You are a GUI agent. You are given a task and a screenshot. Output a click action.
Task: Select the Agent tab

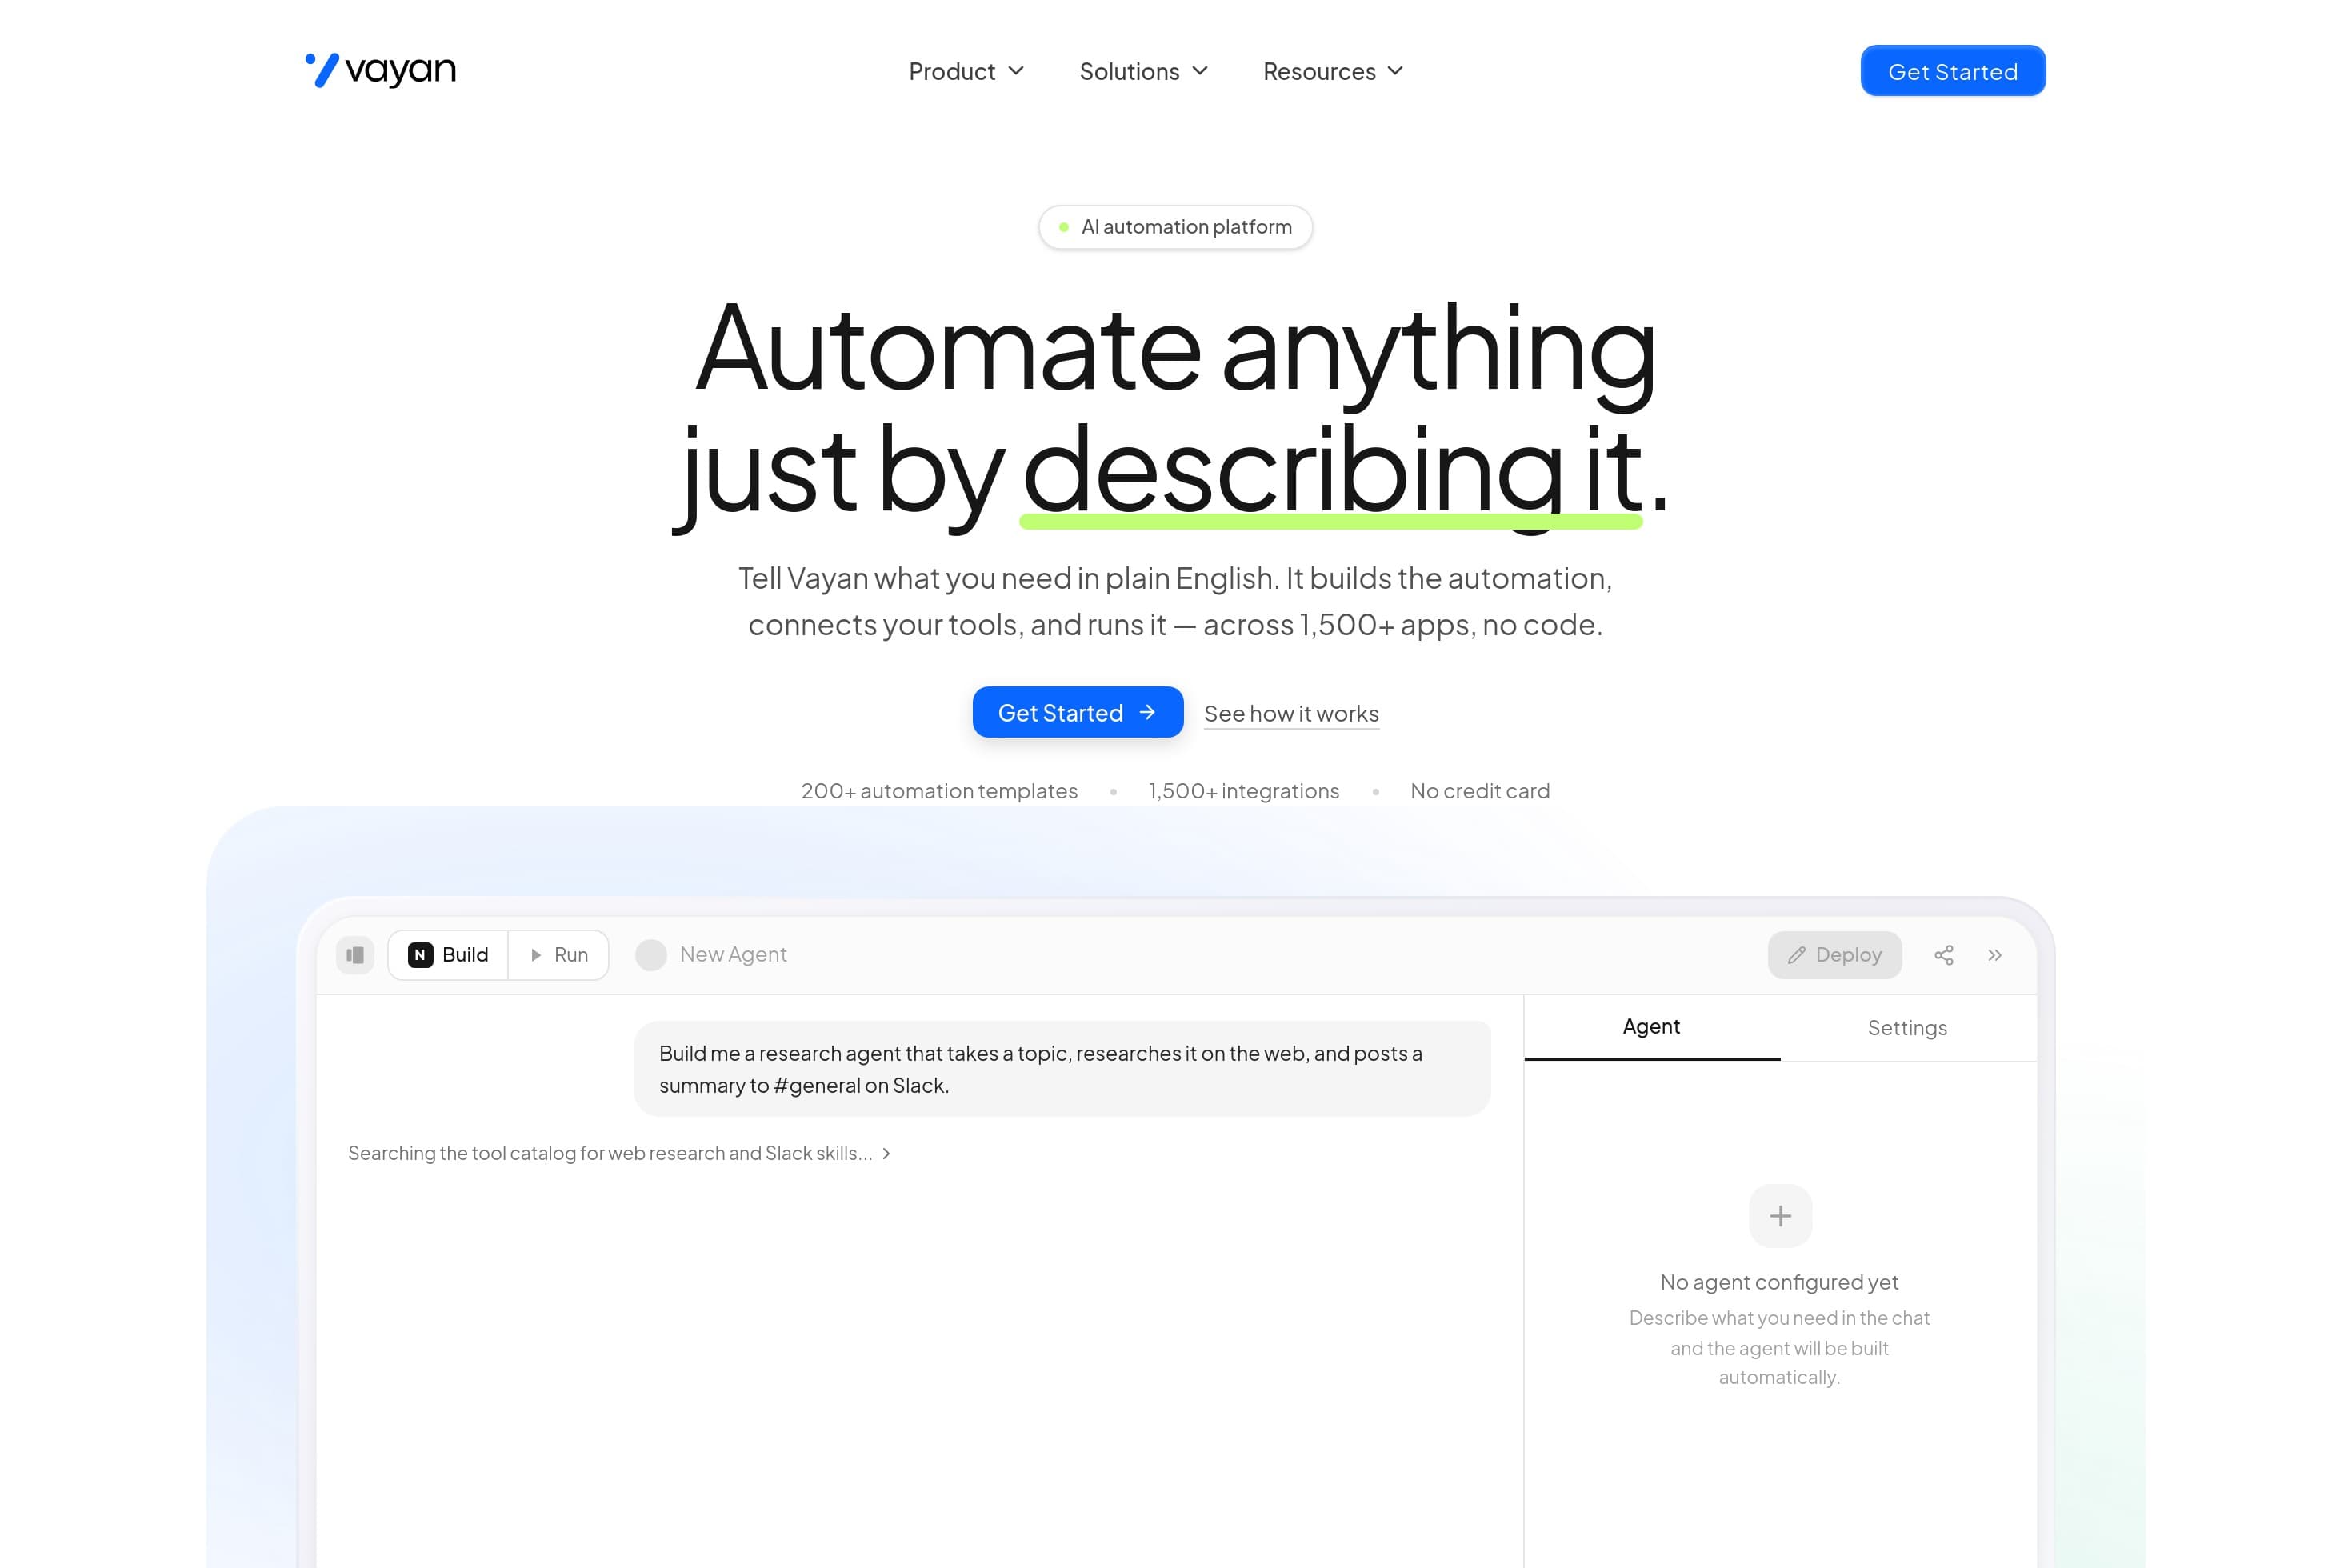pyautogui.click(x=1651, y=1027)
